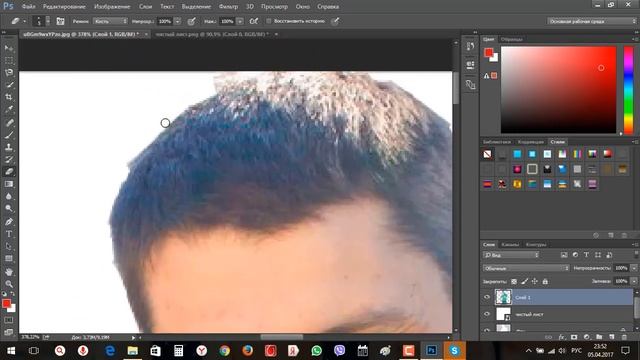This screenshot has height=360, width=640.
Task: Toggle lock all padlock icon
Action: click(545, 282)
